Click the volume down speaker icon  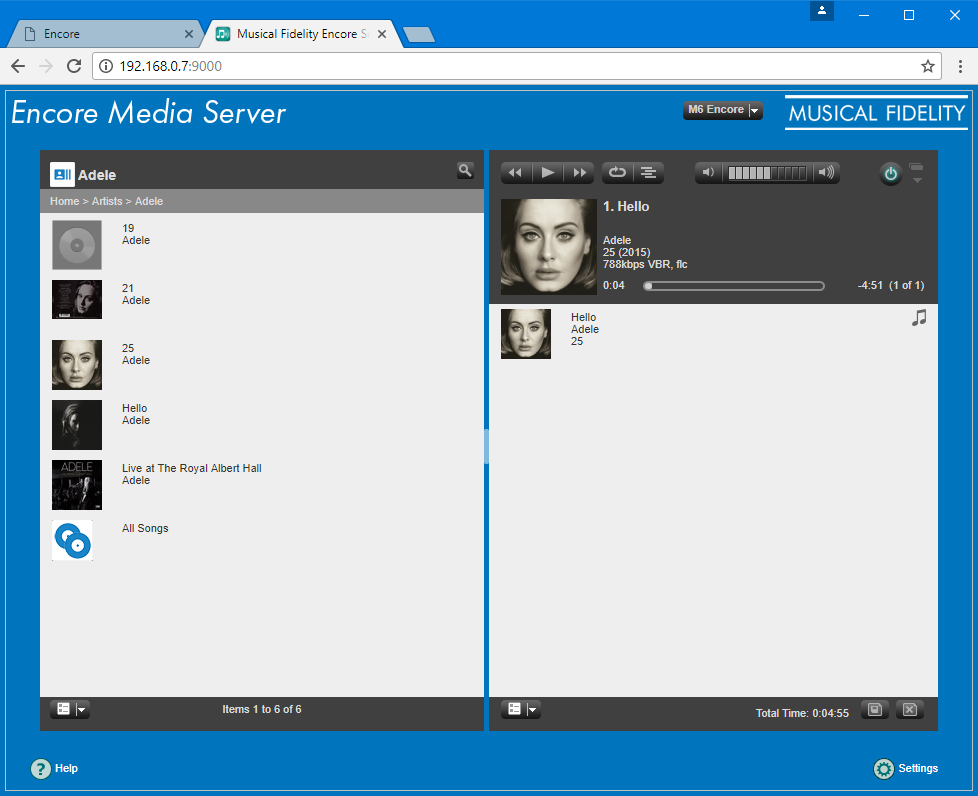click(x=709, y=173)
